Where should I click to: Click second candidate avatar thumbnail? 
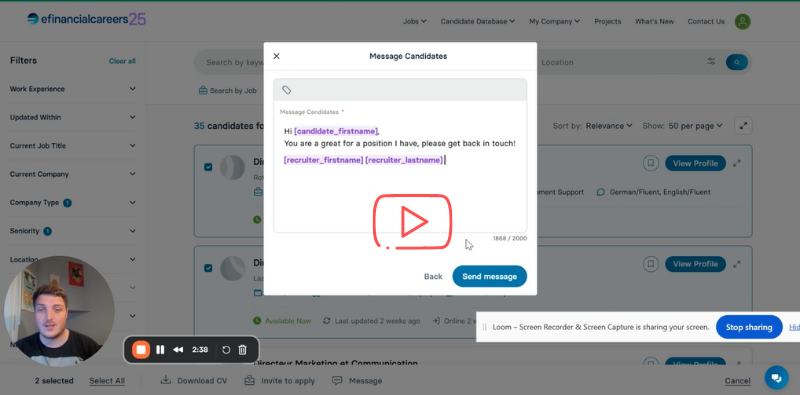pos(233,268)
